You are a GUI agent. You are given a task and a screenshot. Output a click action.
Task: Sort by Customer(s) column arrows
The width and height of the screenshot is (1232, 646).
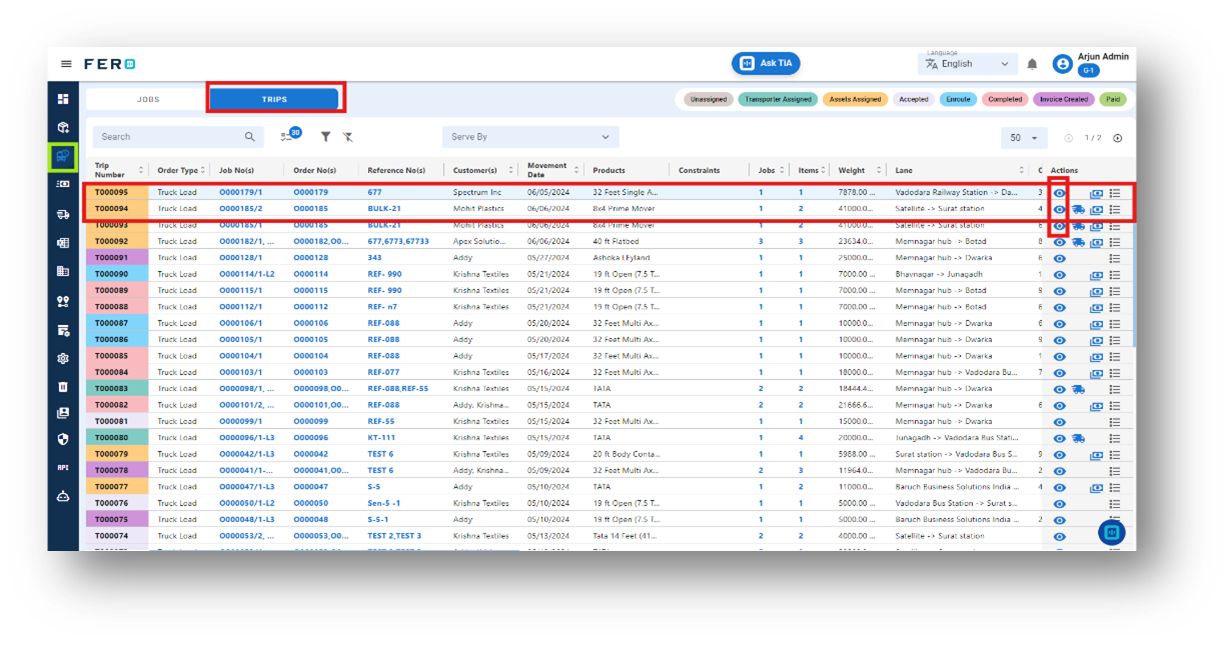pos(511,170)
